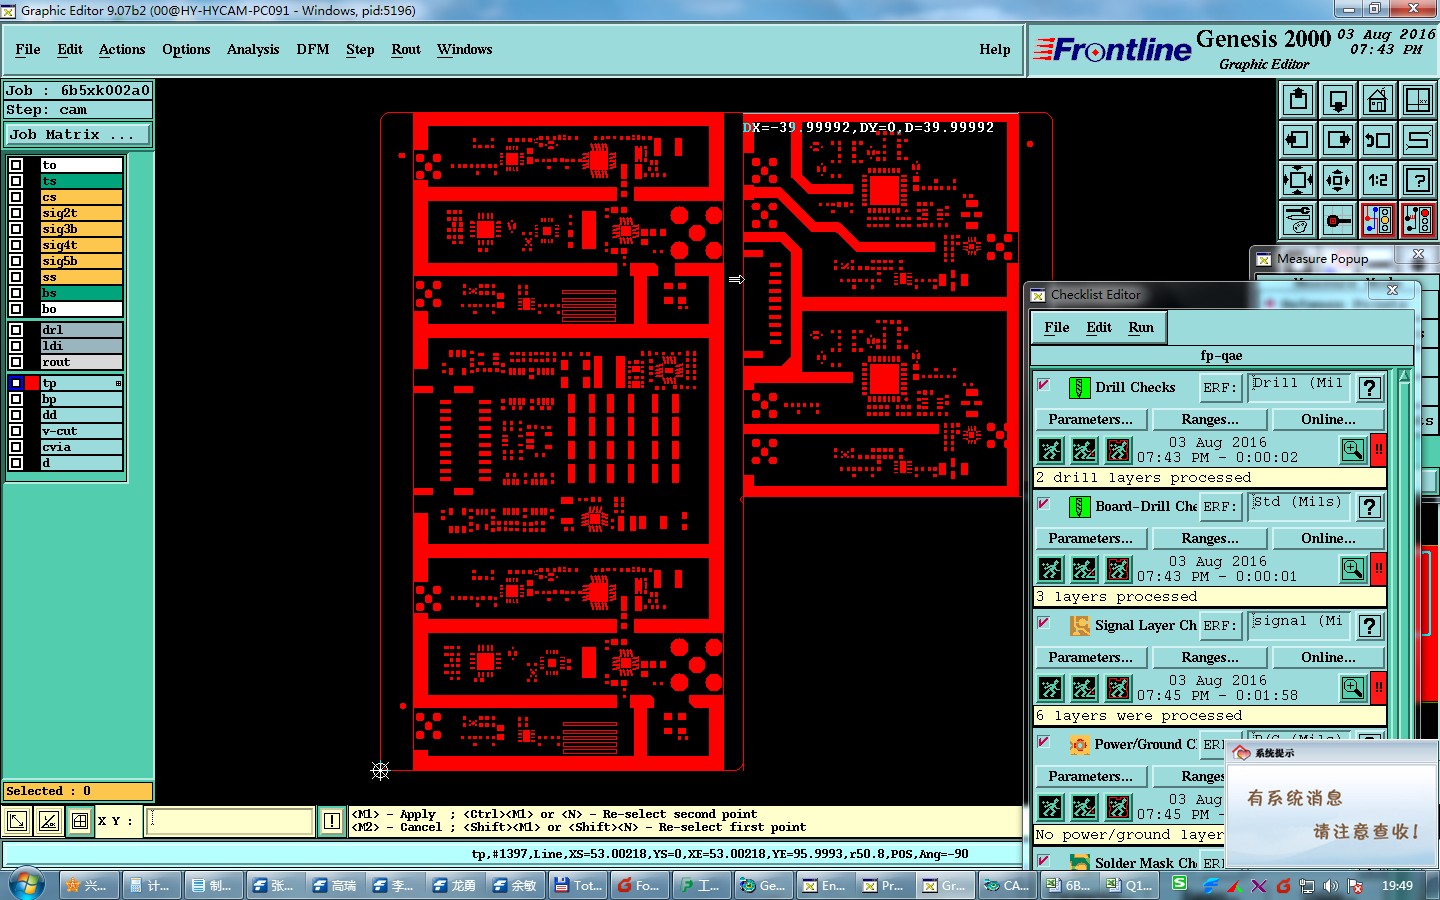
Task: Select the sig5b layer name row
Action: click(x=81, y=261)
